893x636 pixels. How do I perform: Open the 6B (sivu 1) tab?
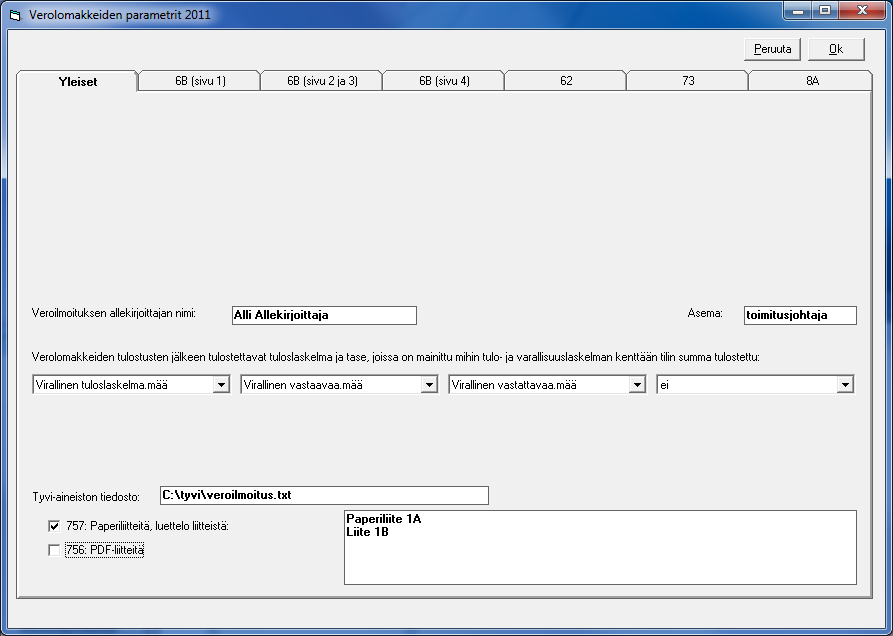(x=200, y=81)
